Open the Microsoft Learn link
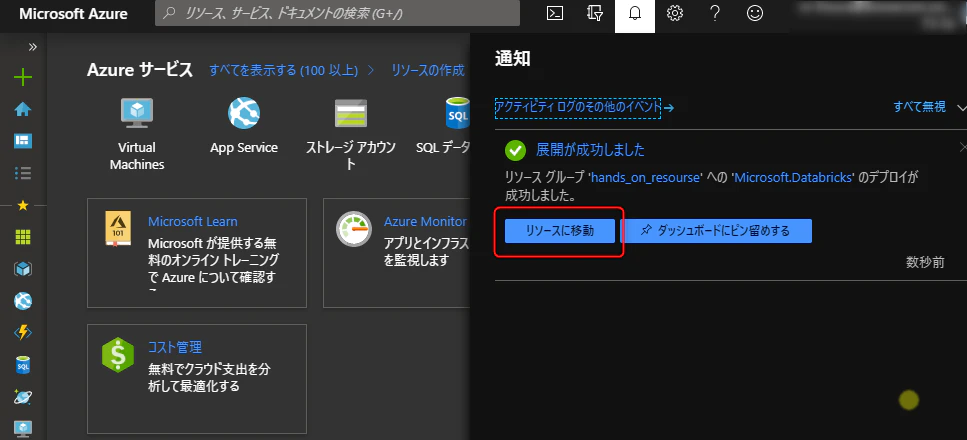 pyautogui.click(x=192, y=222)
